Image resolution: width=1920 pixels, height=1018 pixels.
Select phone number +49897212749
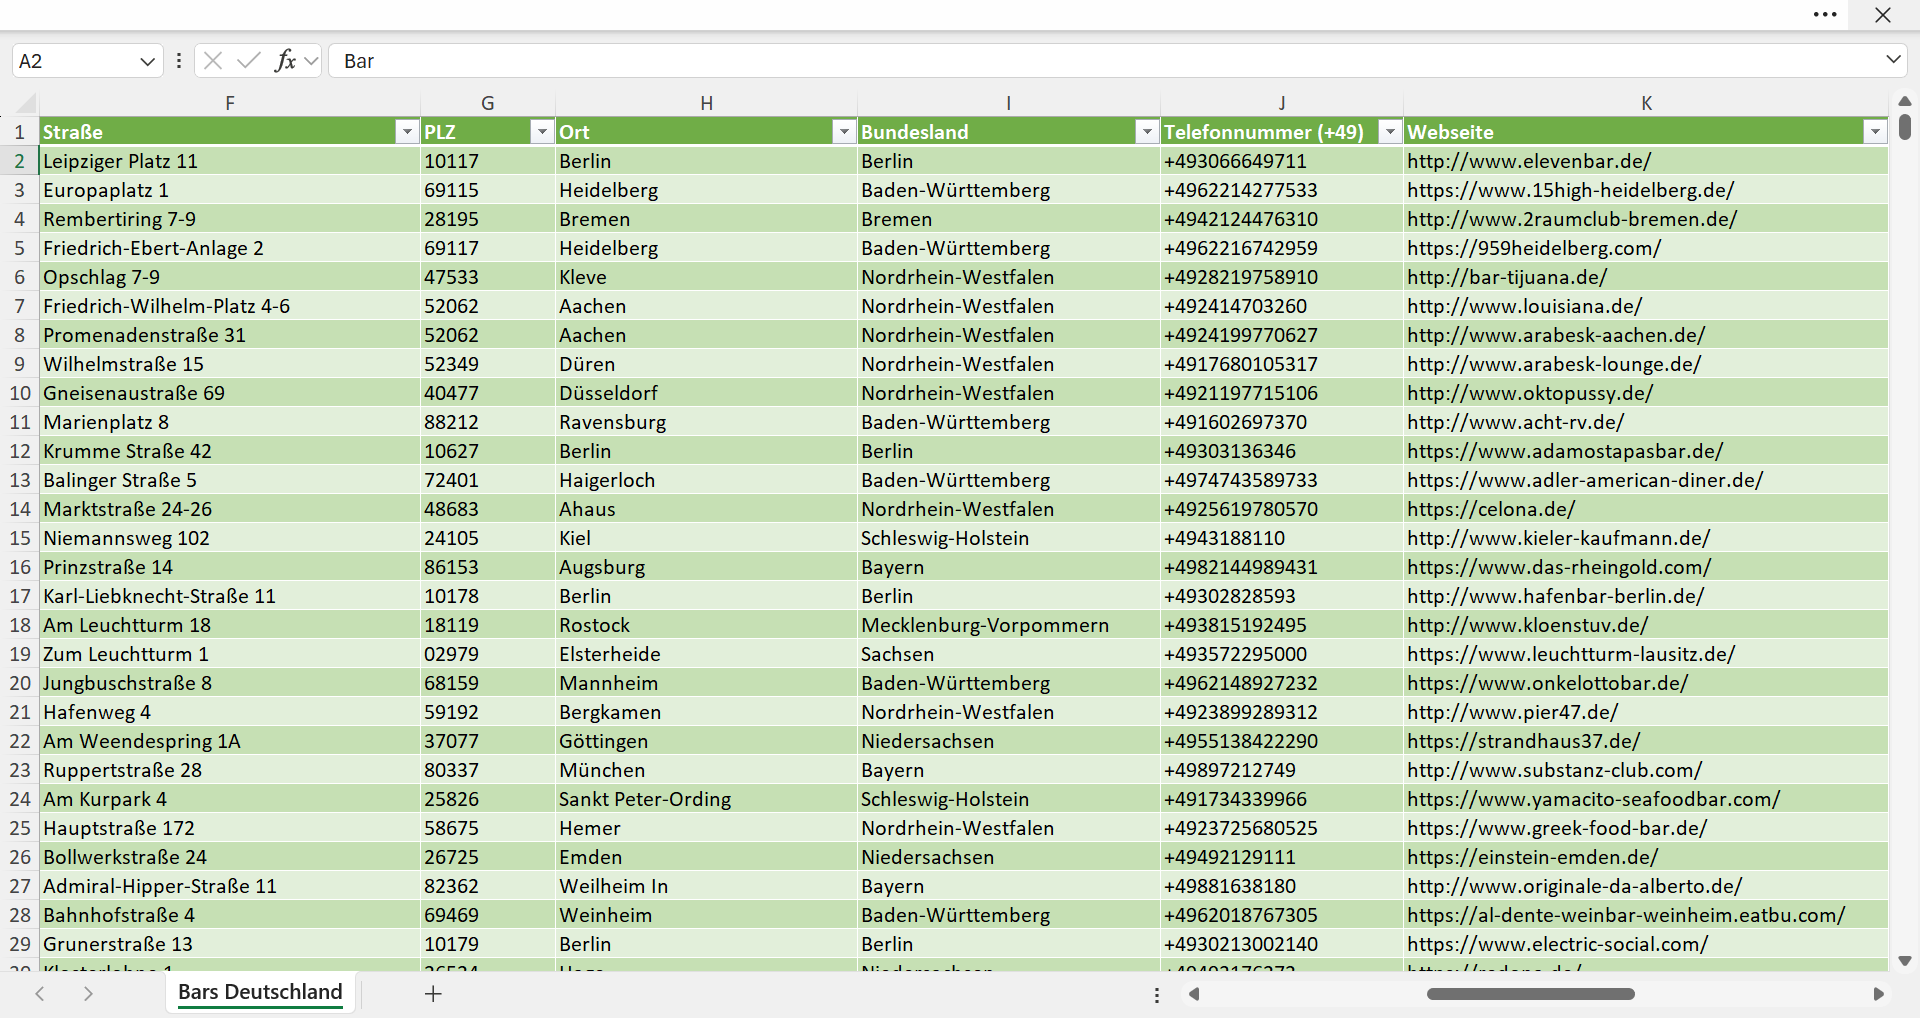point(1282,770)
